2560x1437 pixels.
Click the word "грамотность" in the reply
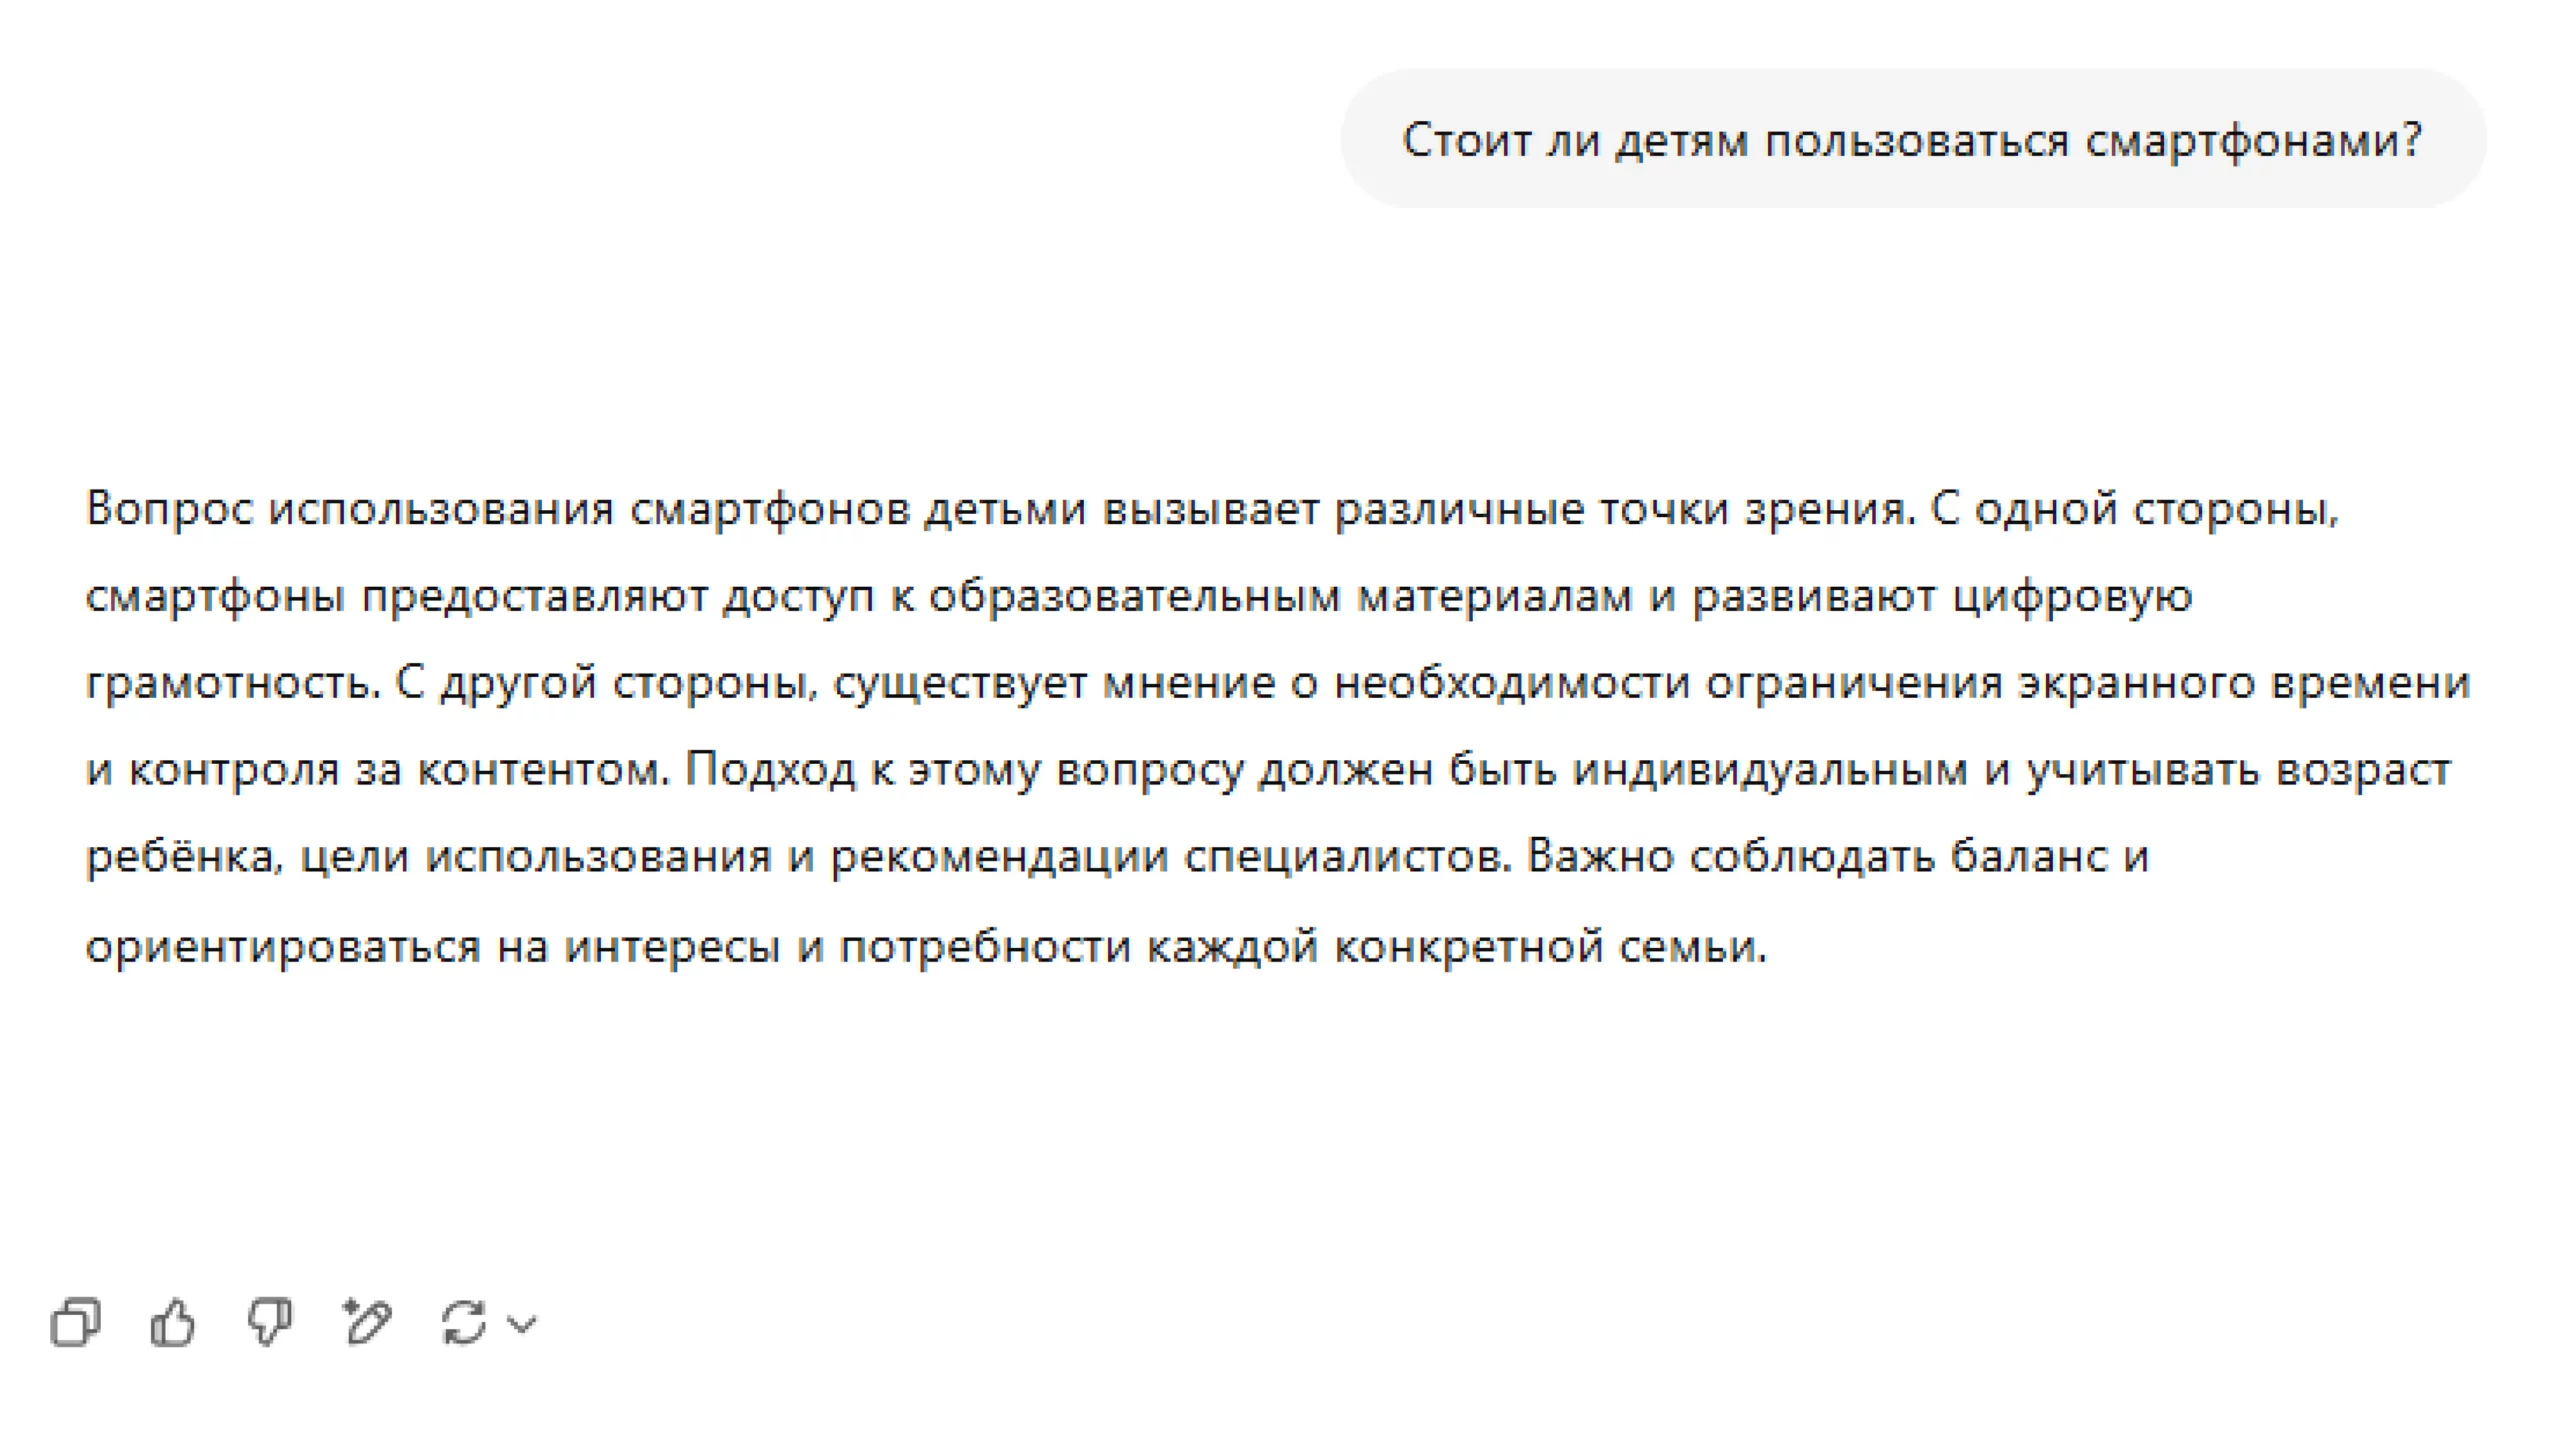point(232,683)
